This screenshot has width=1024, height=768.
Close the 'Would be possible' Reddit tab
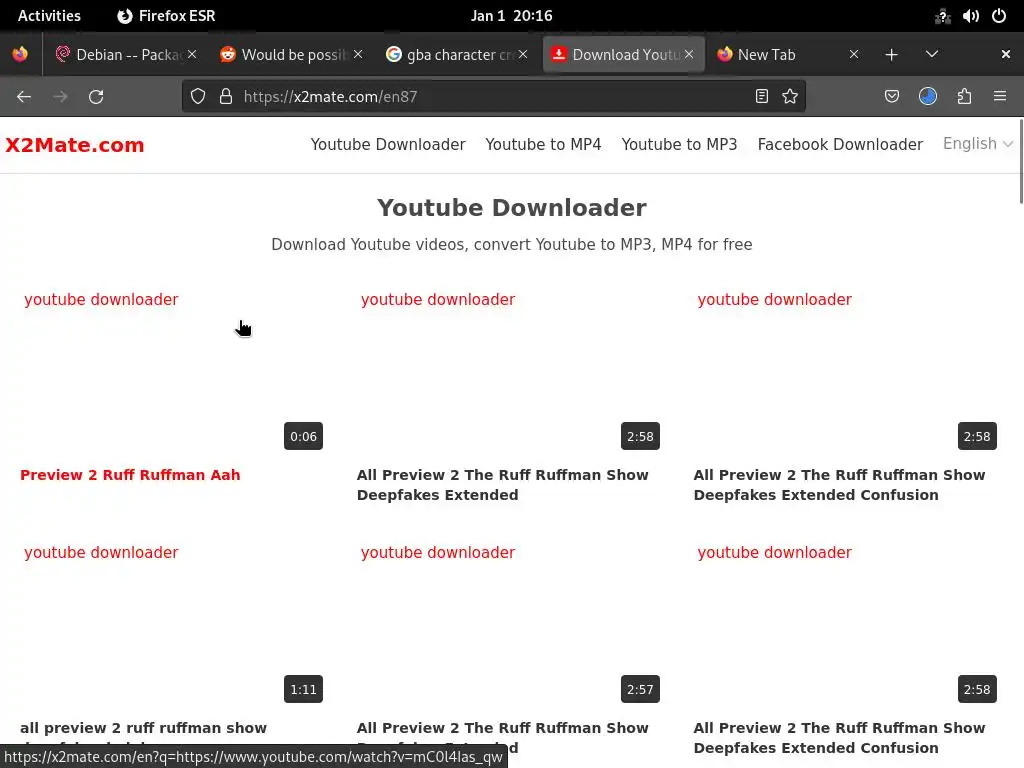[x=358, y=54]
